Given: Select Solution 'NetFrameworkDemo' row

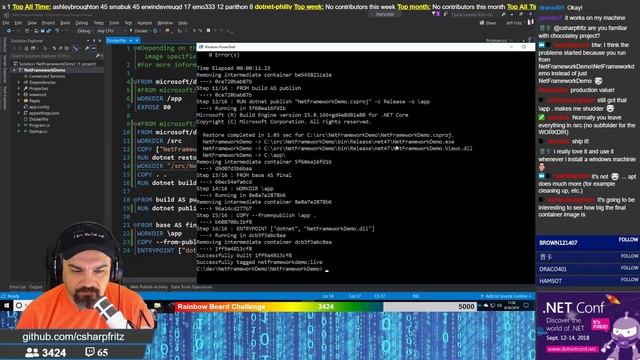Looking at the screenshot, I should 55,64.
